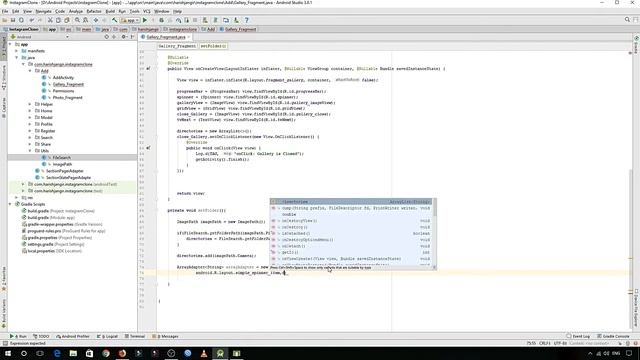
Task: Expand the Profile package
Action: (30, 124)
